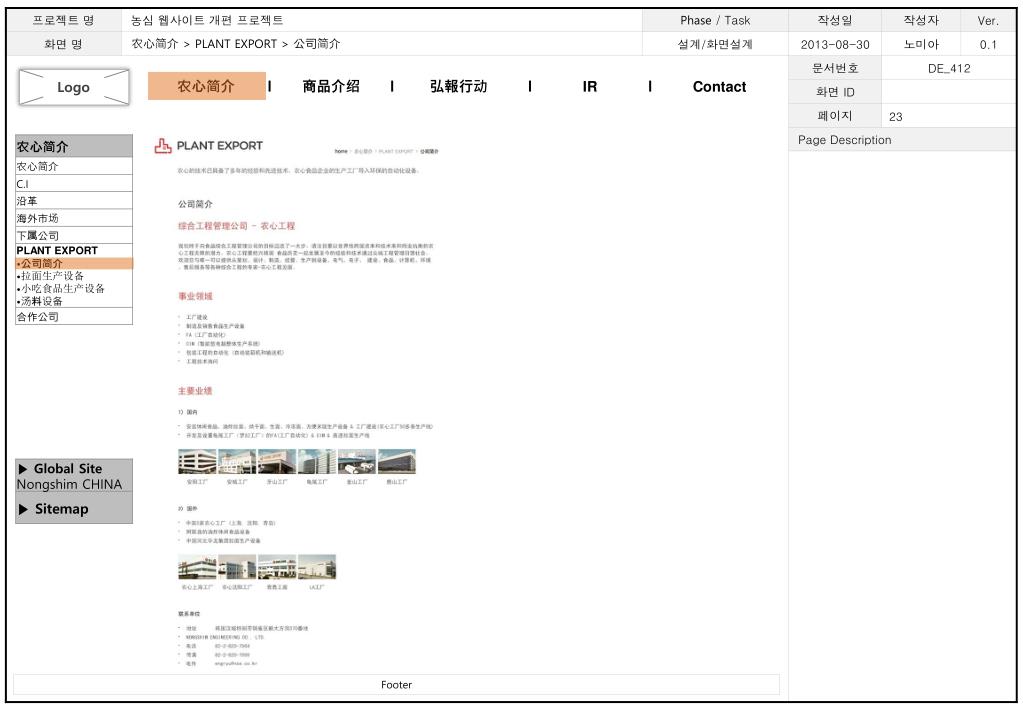Open the Global Site link
Screen dimensions: 1023x708
pos(68,469)
